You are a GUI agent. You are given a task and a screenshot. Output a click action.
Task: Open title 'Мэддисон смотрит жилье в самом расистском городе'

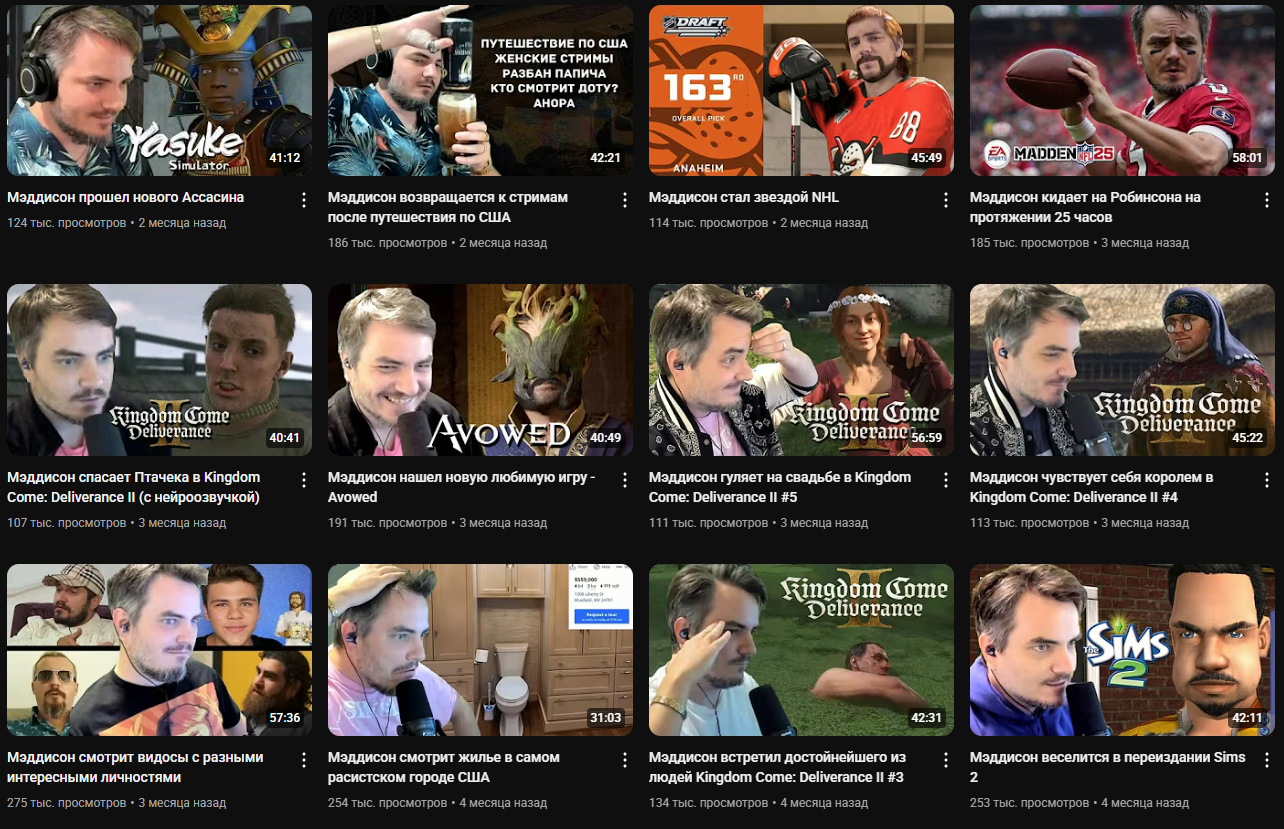tap(443, 767)
